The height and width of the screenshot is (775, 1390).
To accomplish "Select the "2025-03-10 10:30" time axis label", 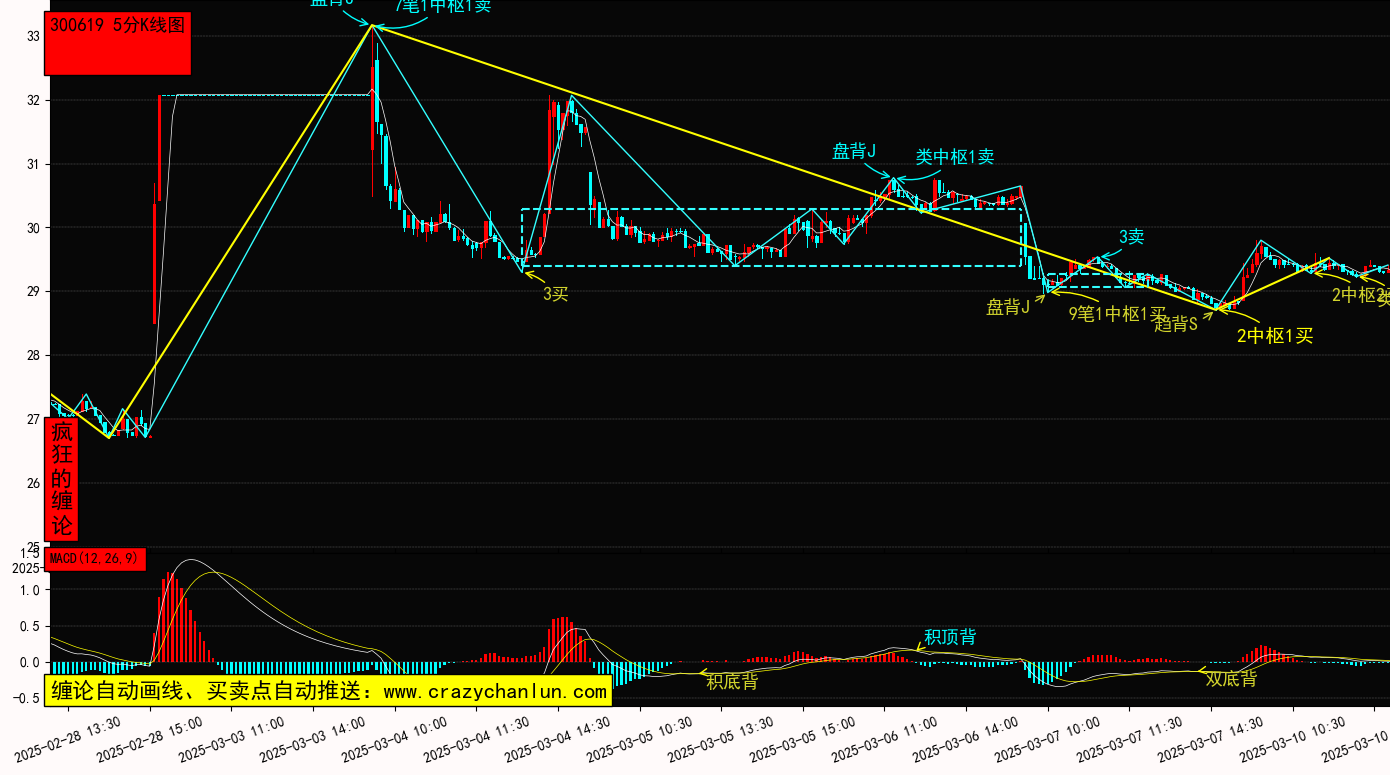I will tap(1294, 739).
